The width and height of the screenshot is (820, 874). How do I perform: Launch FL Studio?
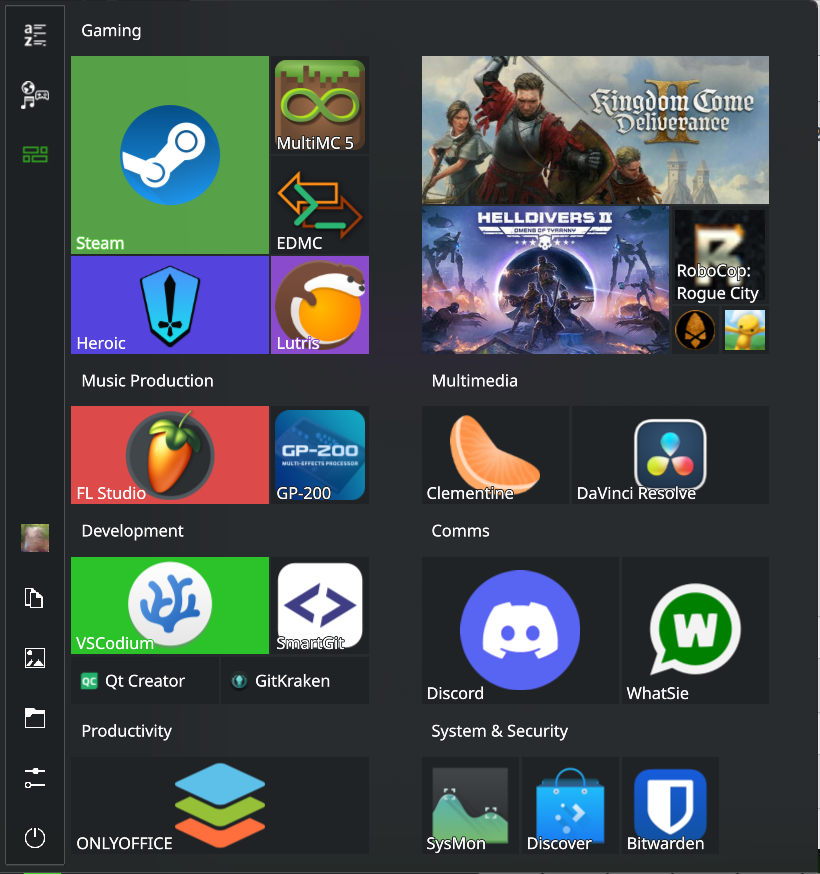(x=170, y=455)
